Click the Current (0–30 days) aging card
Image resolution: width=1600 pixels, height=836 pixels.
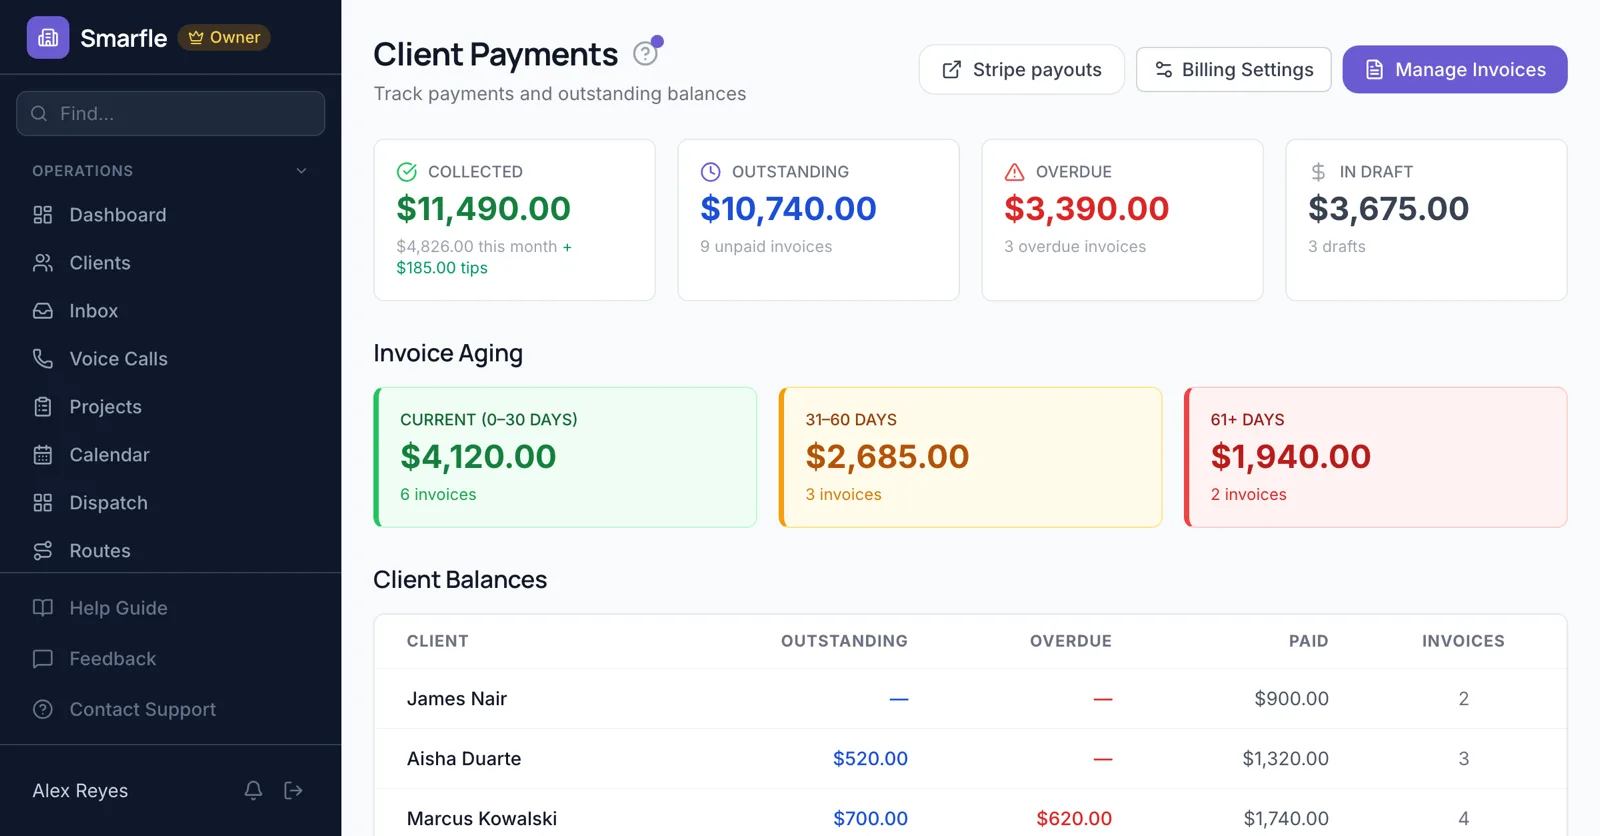[x=565, y=458]
